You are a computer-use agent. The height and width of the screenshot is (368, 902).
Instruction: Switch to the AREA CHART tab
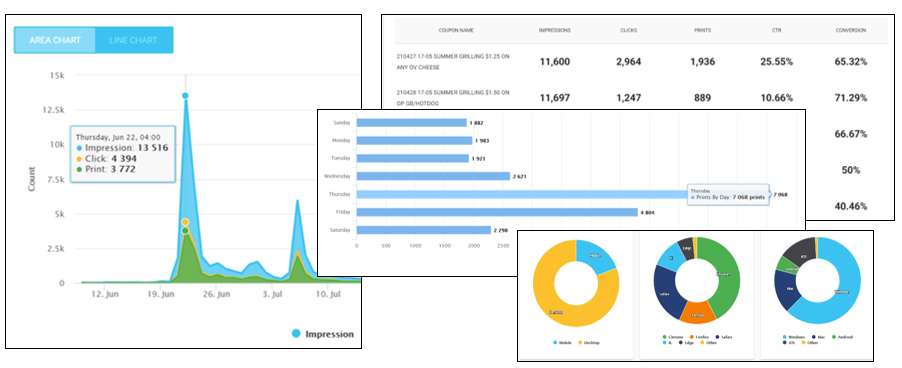click(x=55, y=40)
